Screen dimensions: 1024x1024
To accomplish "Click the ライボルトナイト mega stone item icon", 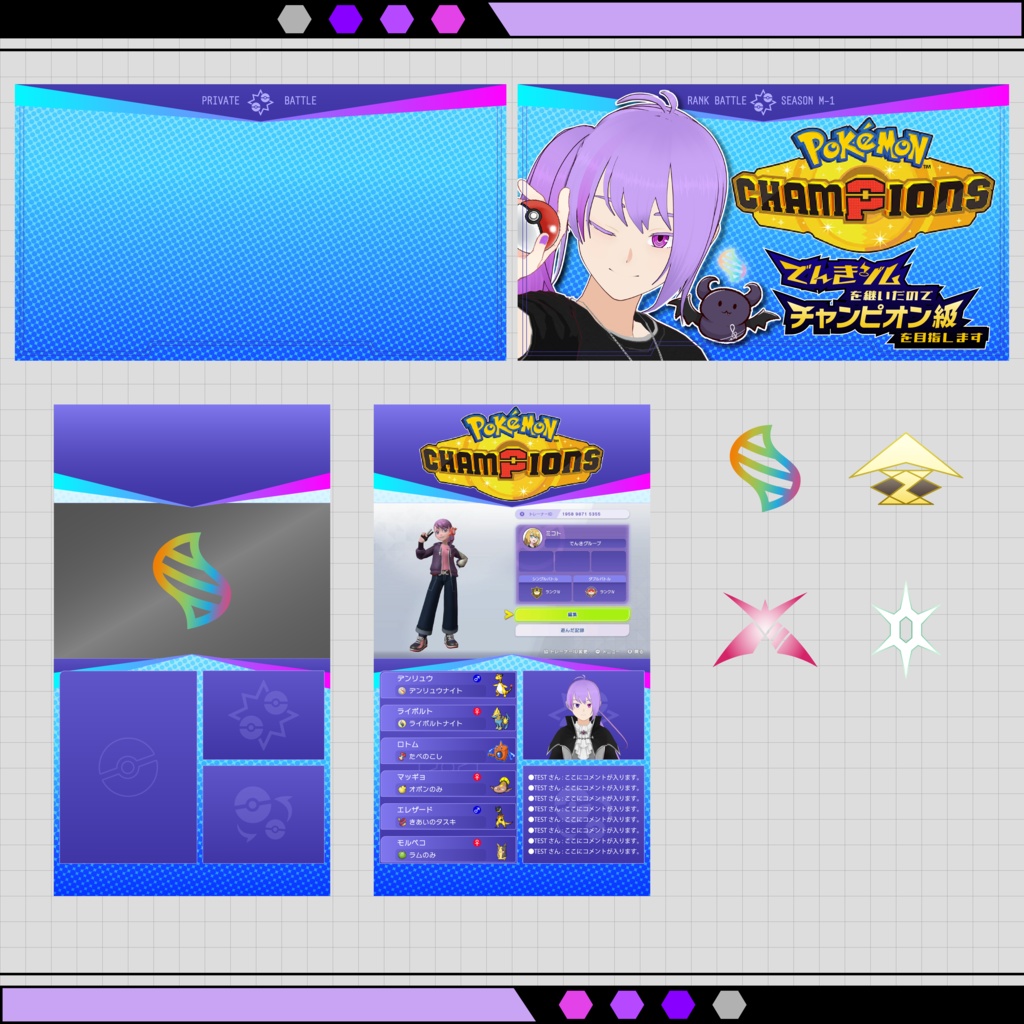I will 402,724.
